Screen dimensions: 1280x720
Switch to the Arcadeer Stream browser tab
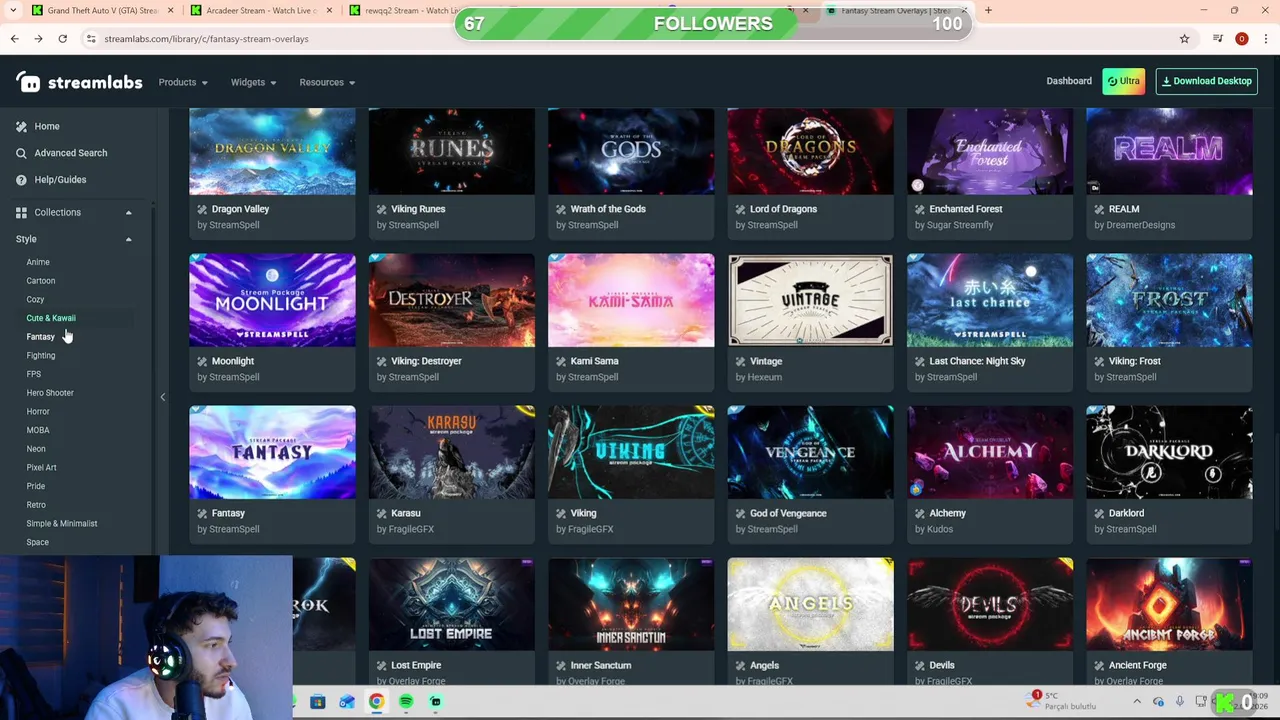261,11
